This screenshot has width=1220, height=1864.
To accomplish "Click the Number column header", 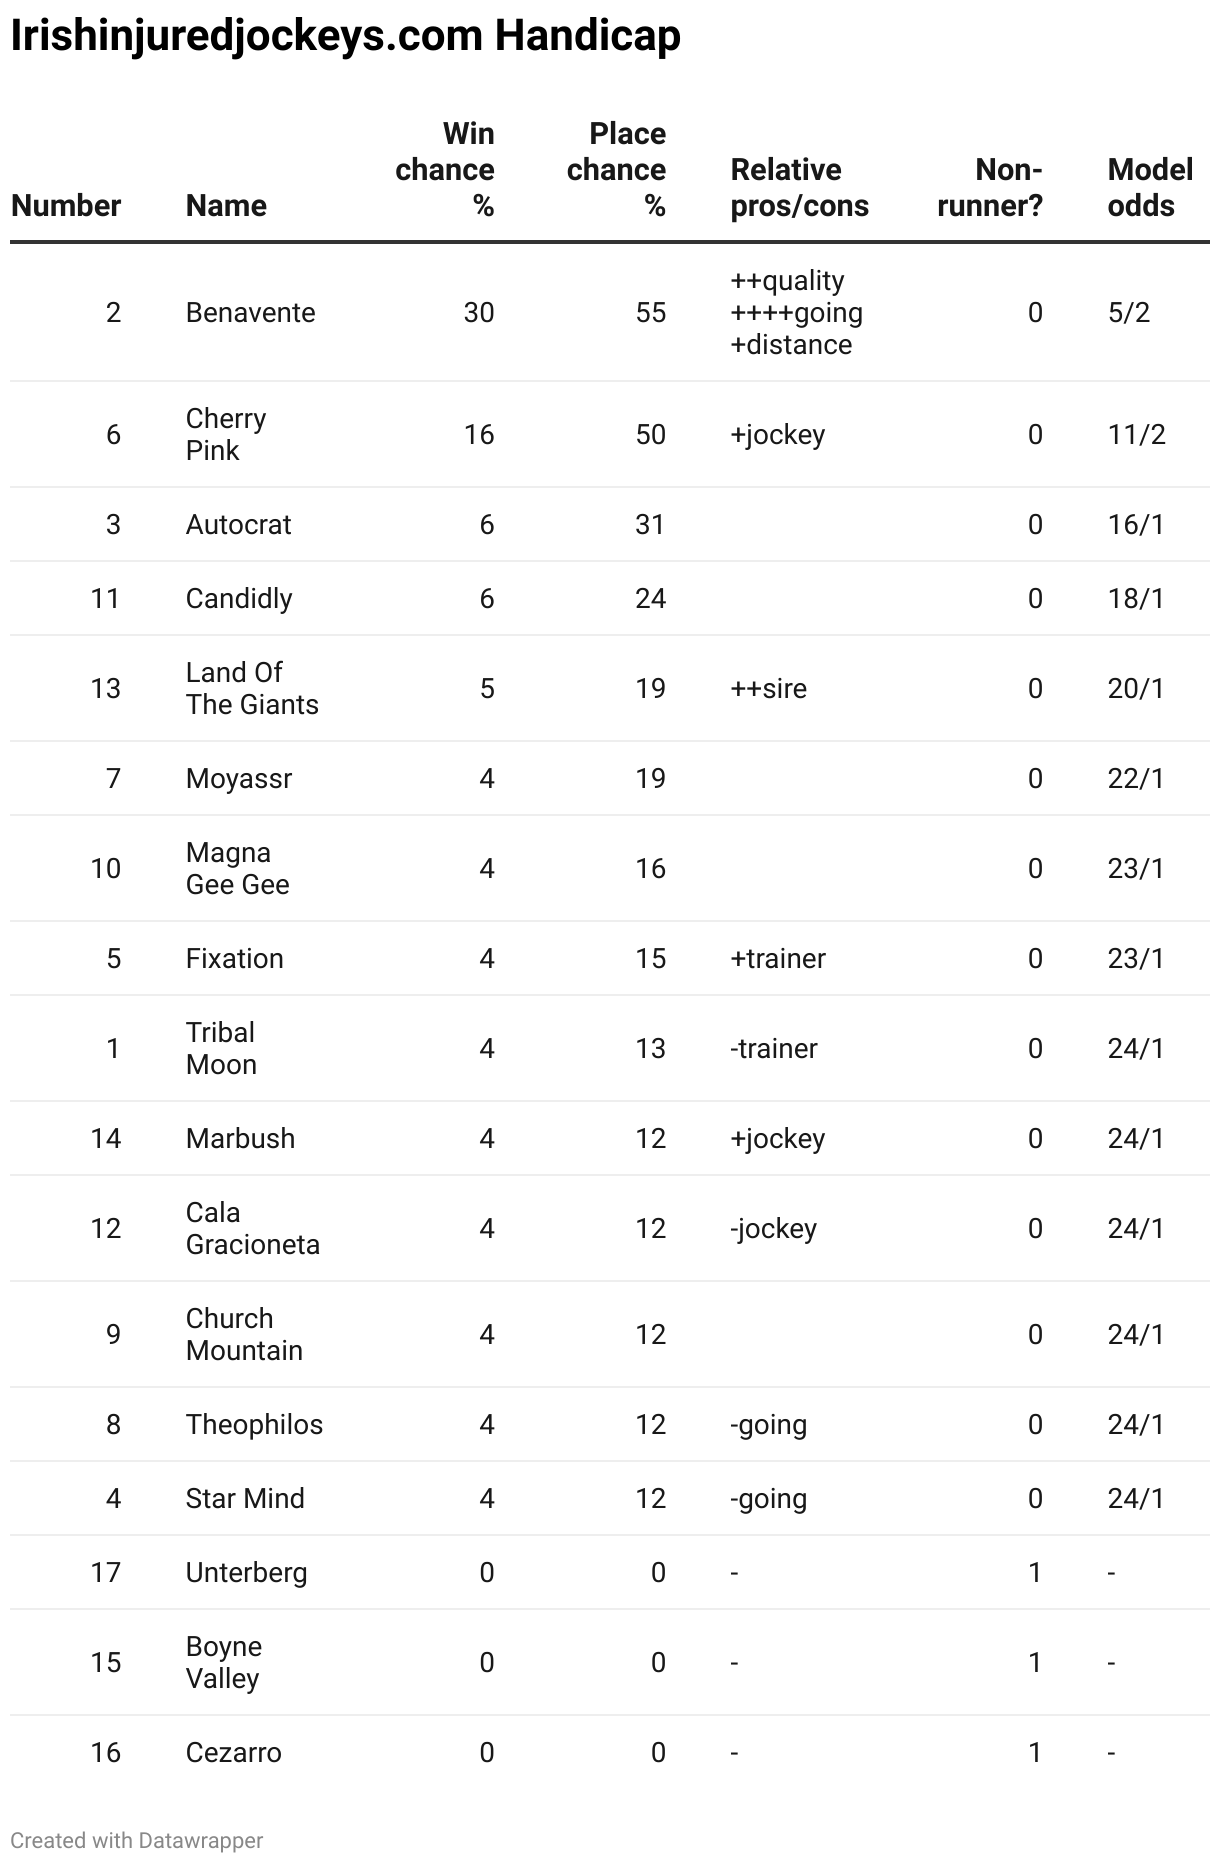I will coord(66,205).
